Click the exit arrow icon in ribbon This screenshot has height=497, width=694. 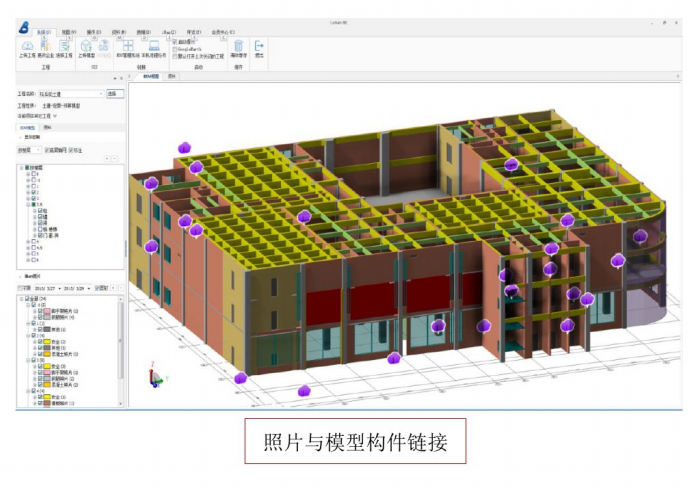(x=259, y=46)
